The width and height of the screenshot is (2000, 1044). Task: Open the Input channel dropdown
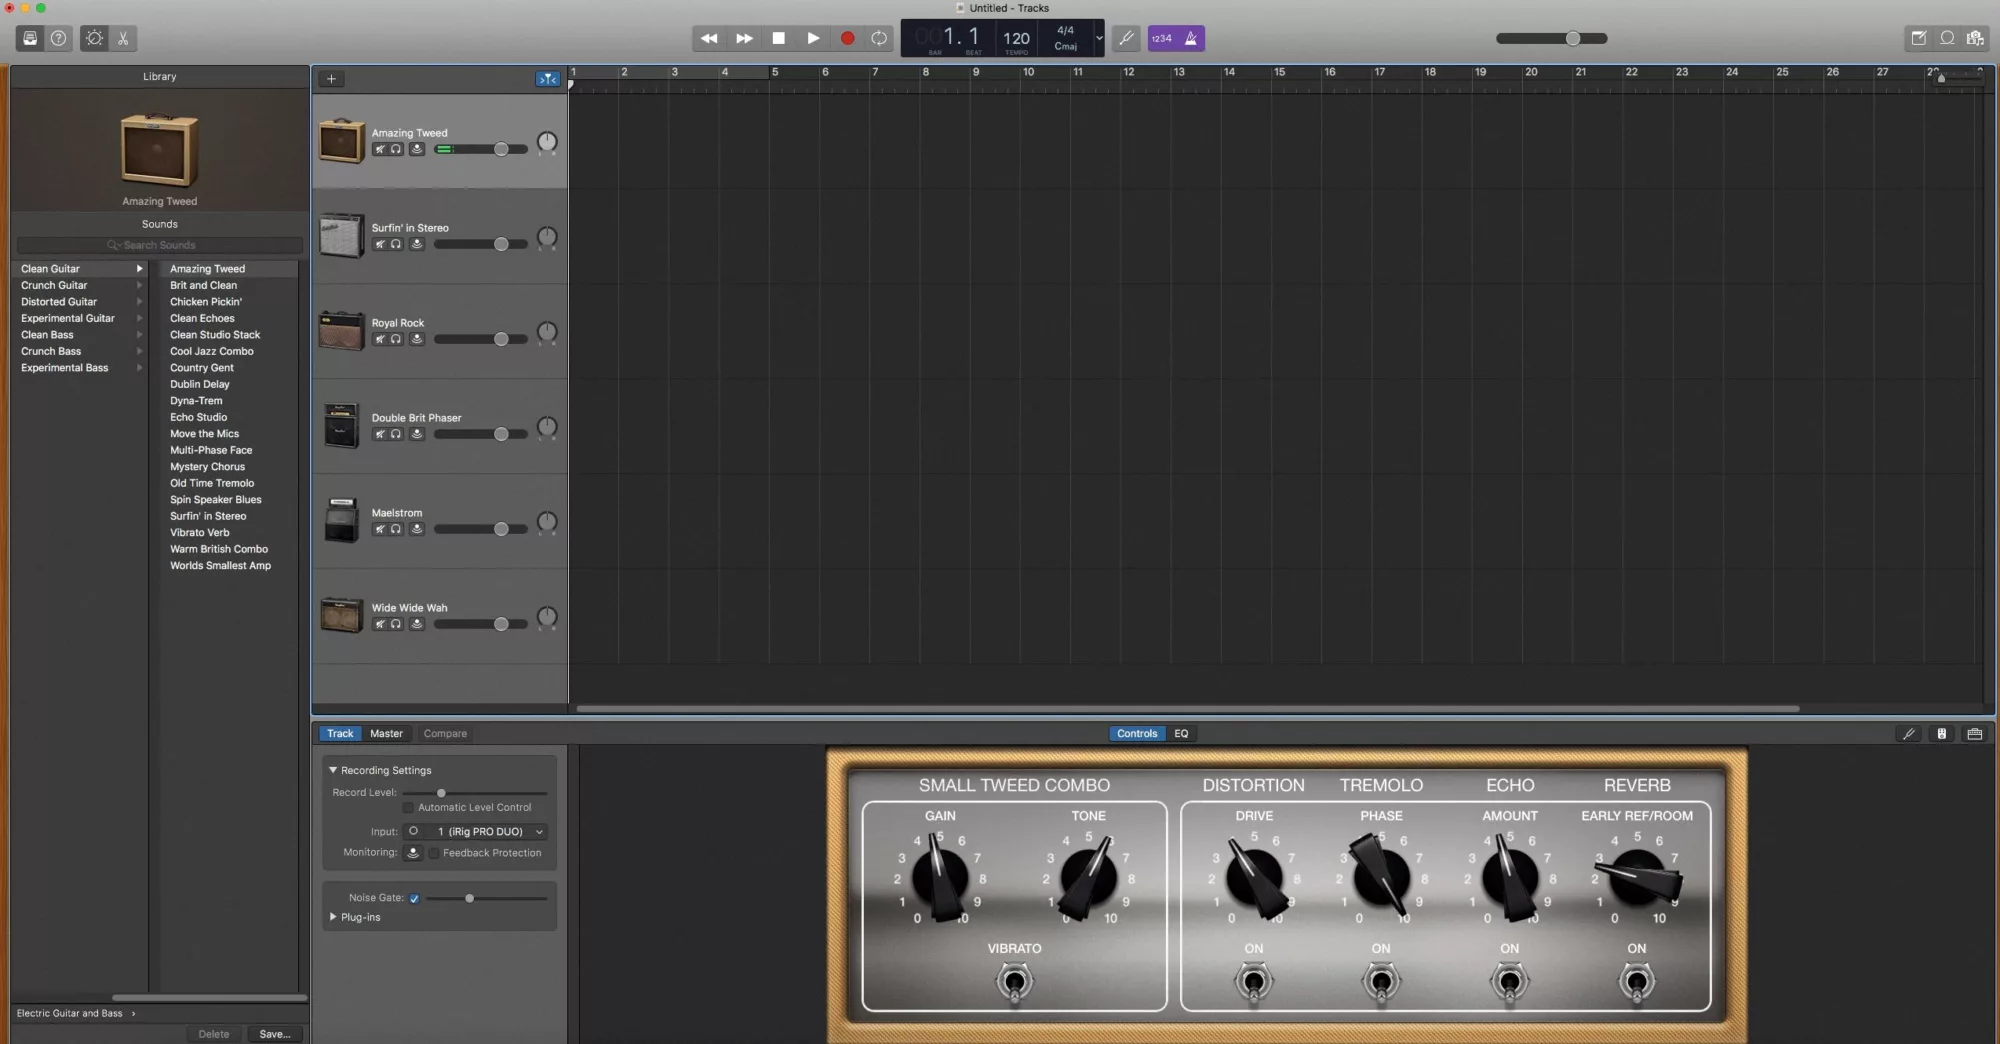point(537,831)
